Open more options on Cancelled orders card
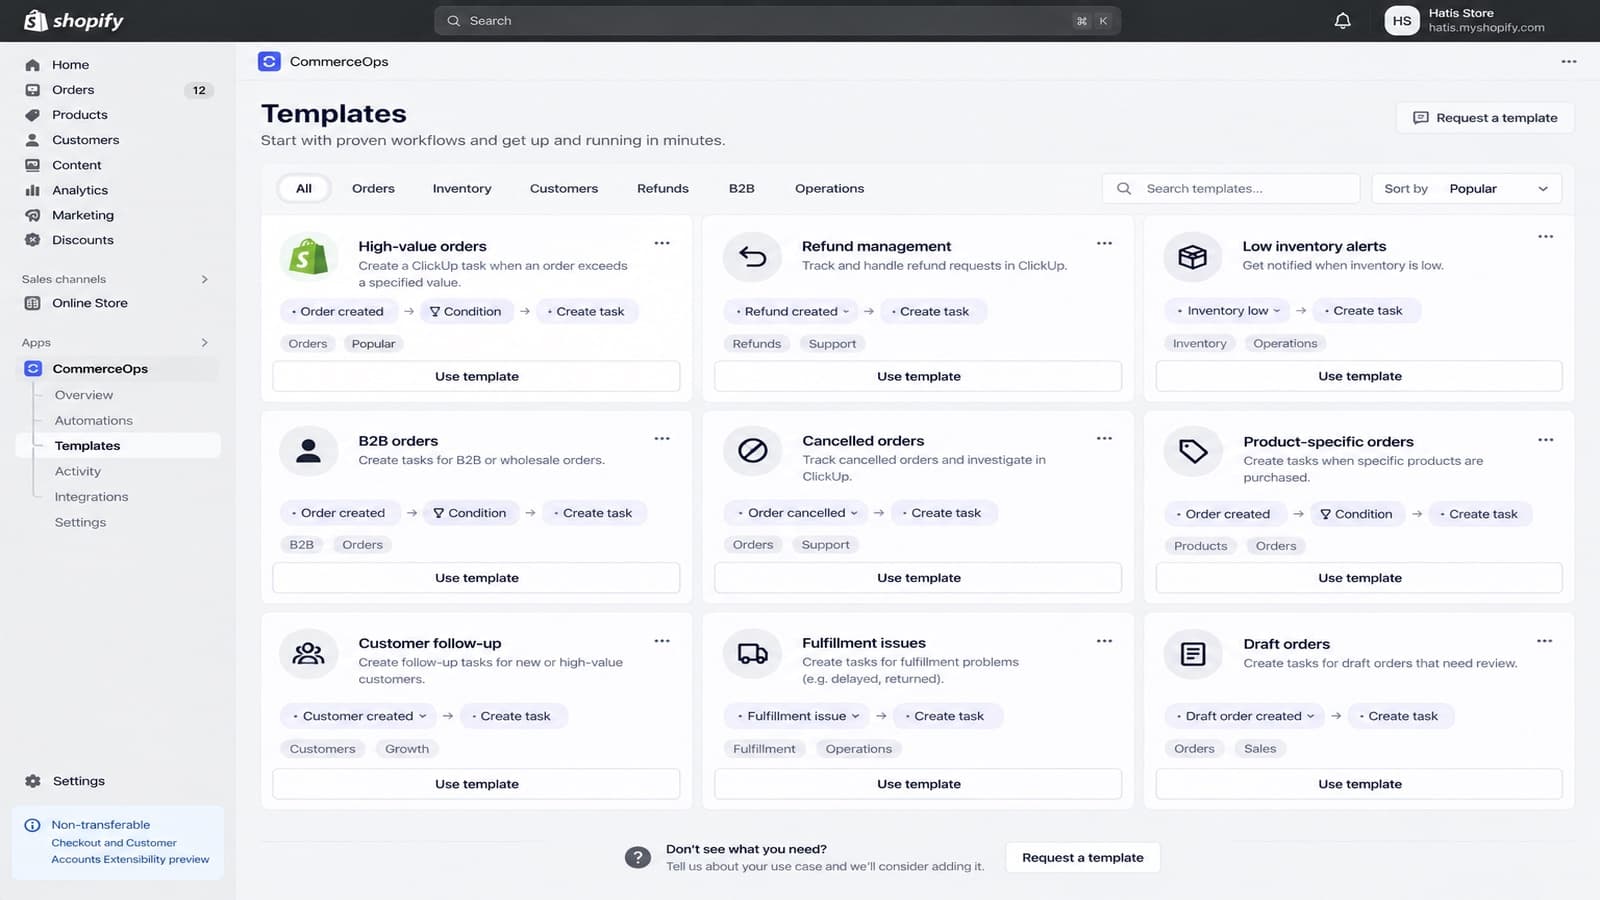The width and height of the screenshot is (1600, 900). pos(1104,438)
